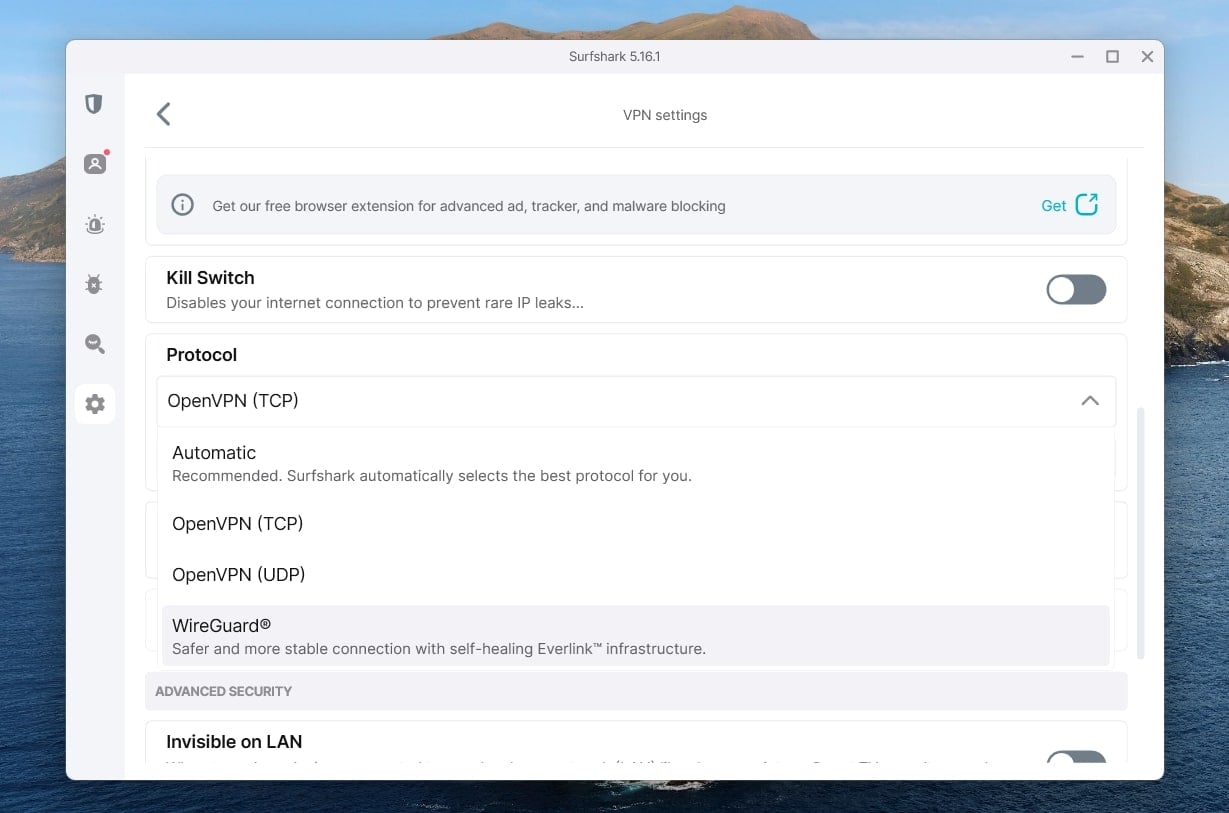Click the external-link icon next to Get
This screenshot has width=1229, height=813.
pos(1085,204)
